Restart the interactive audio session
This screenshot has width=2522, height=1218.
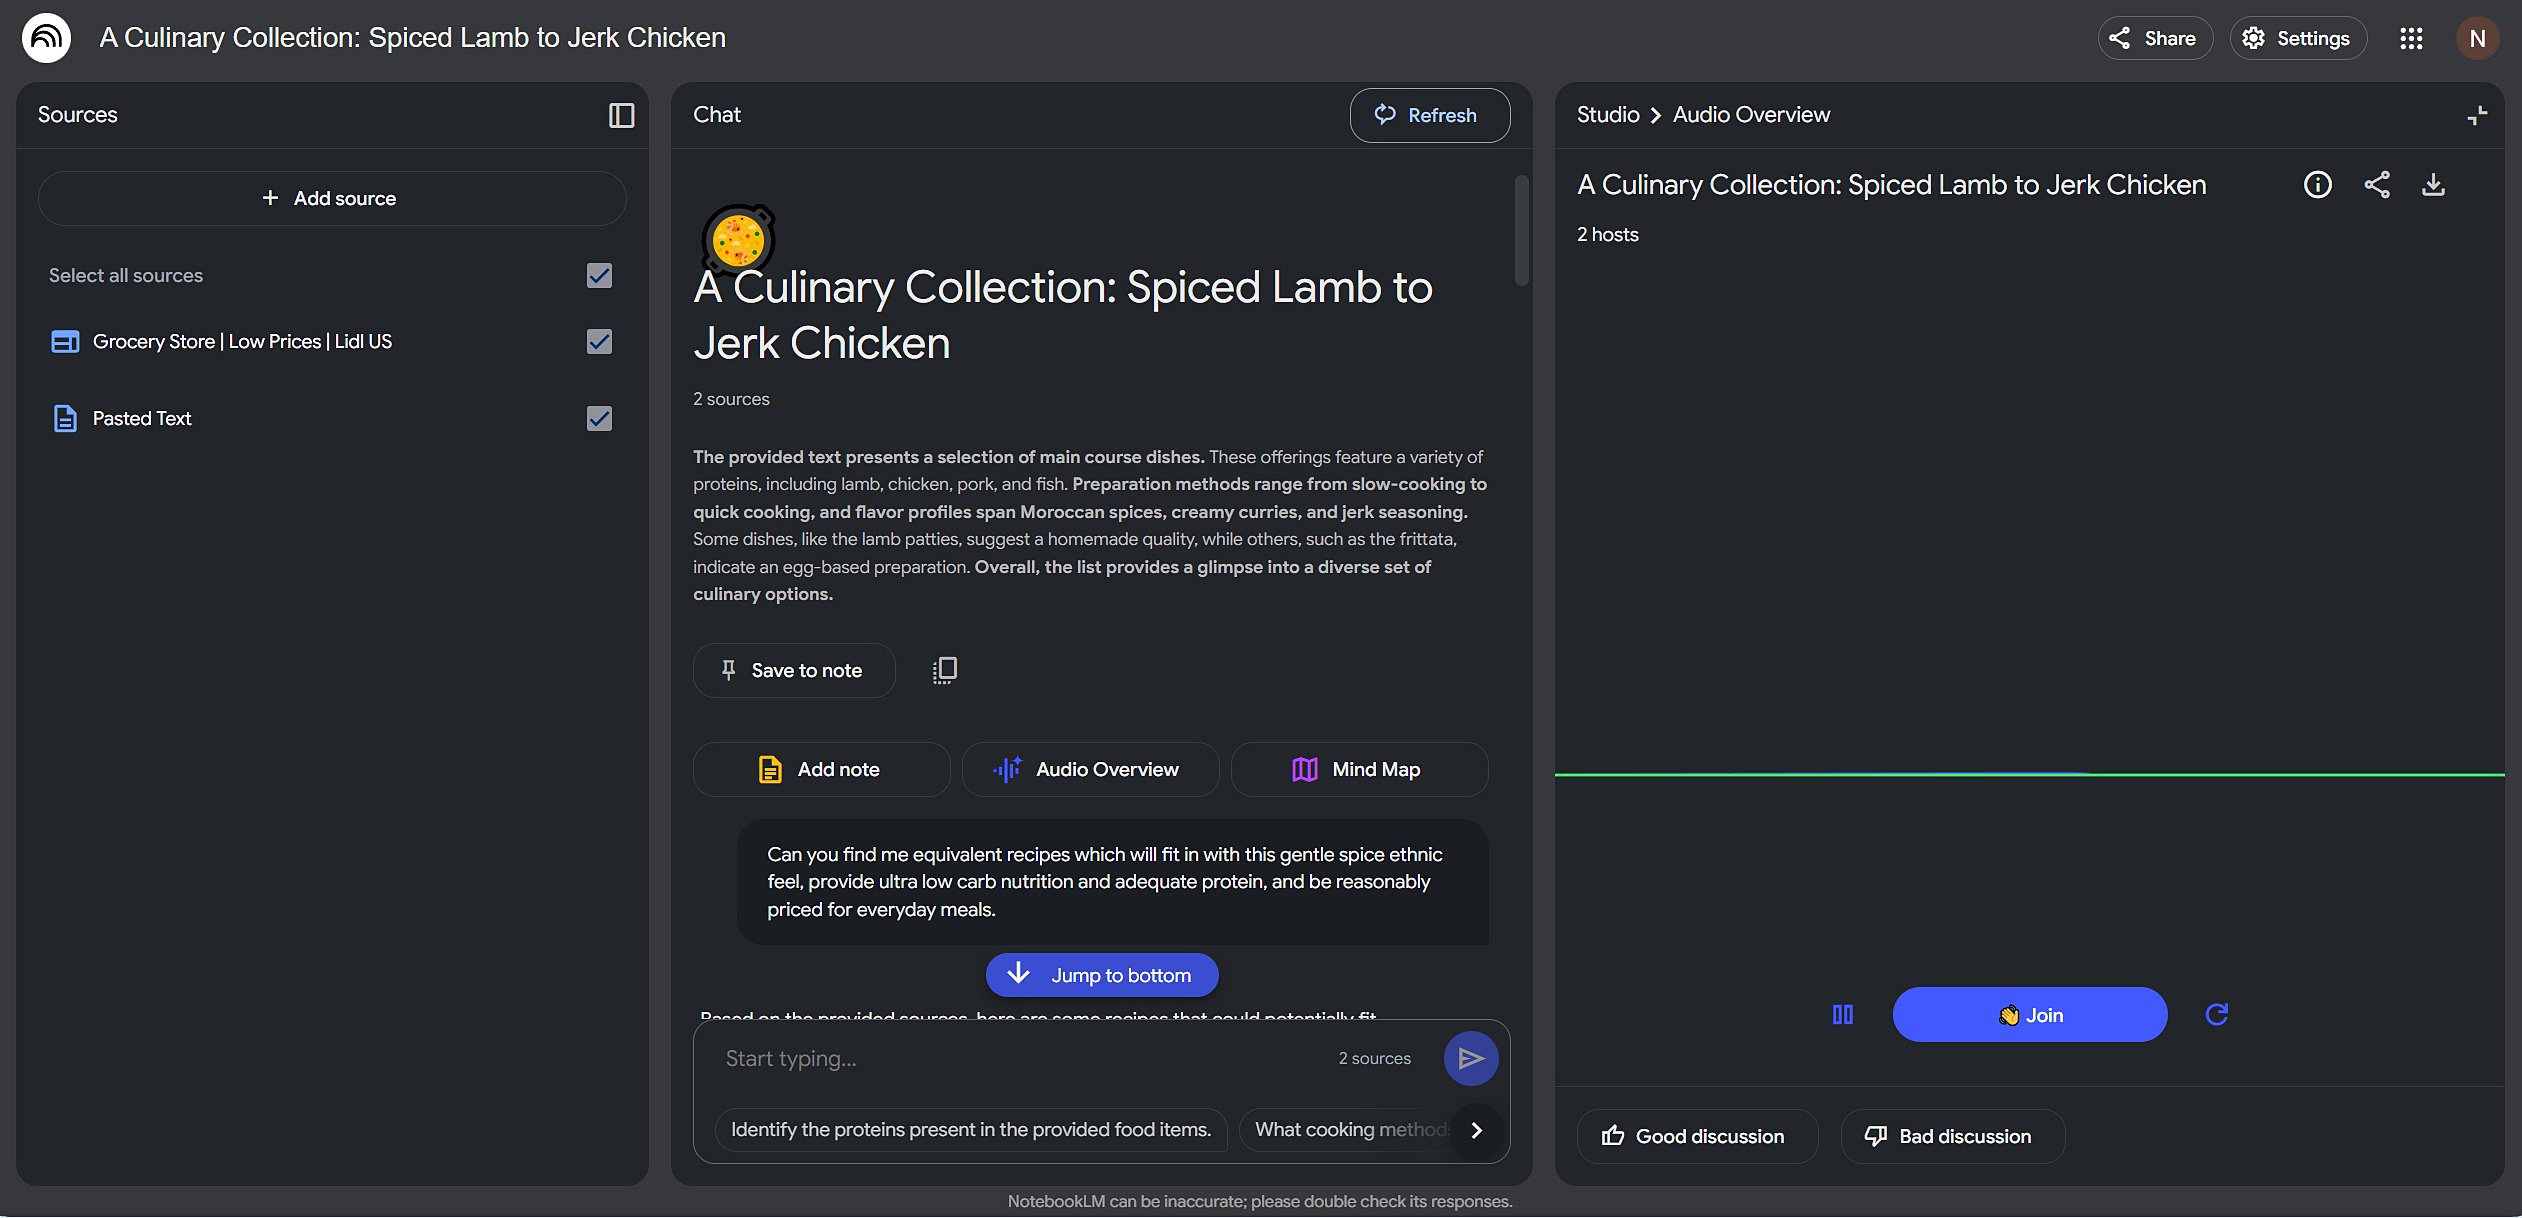[x=2216, y=1015]
